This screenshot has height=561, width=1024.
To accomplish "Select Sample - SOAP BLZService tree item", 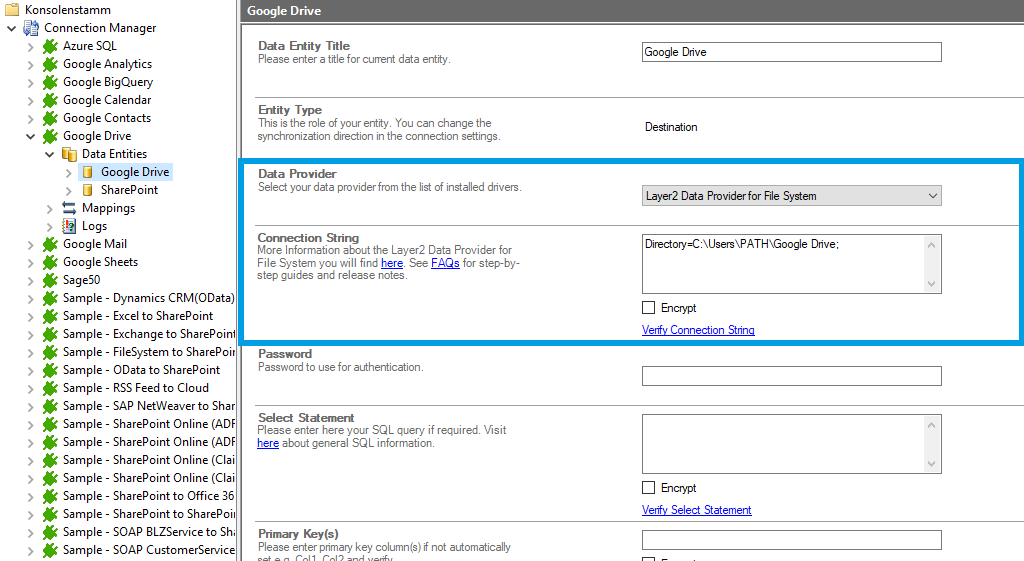I will (x=149, y=532).
